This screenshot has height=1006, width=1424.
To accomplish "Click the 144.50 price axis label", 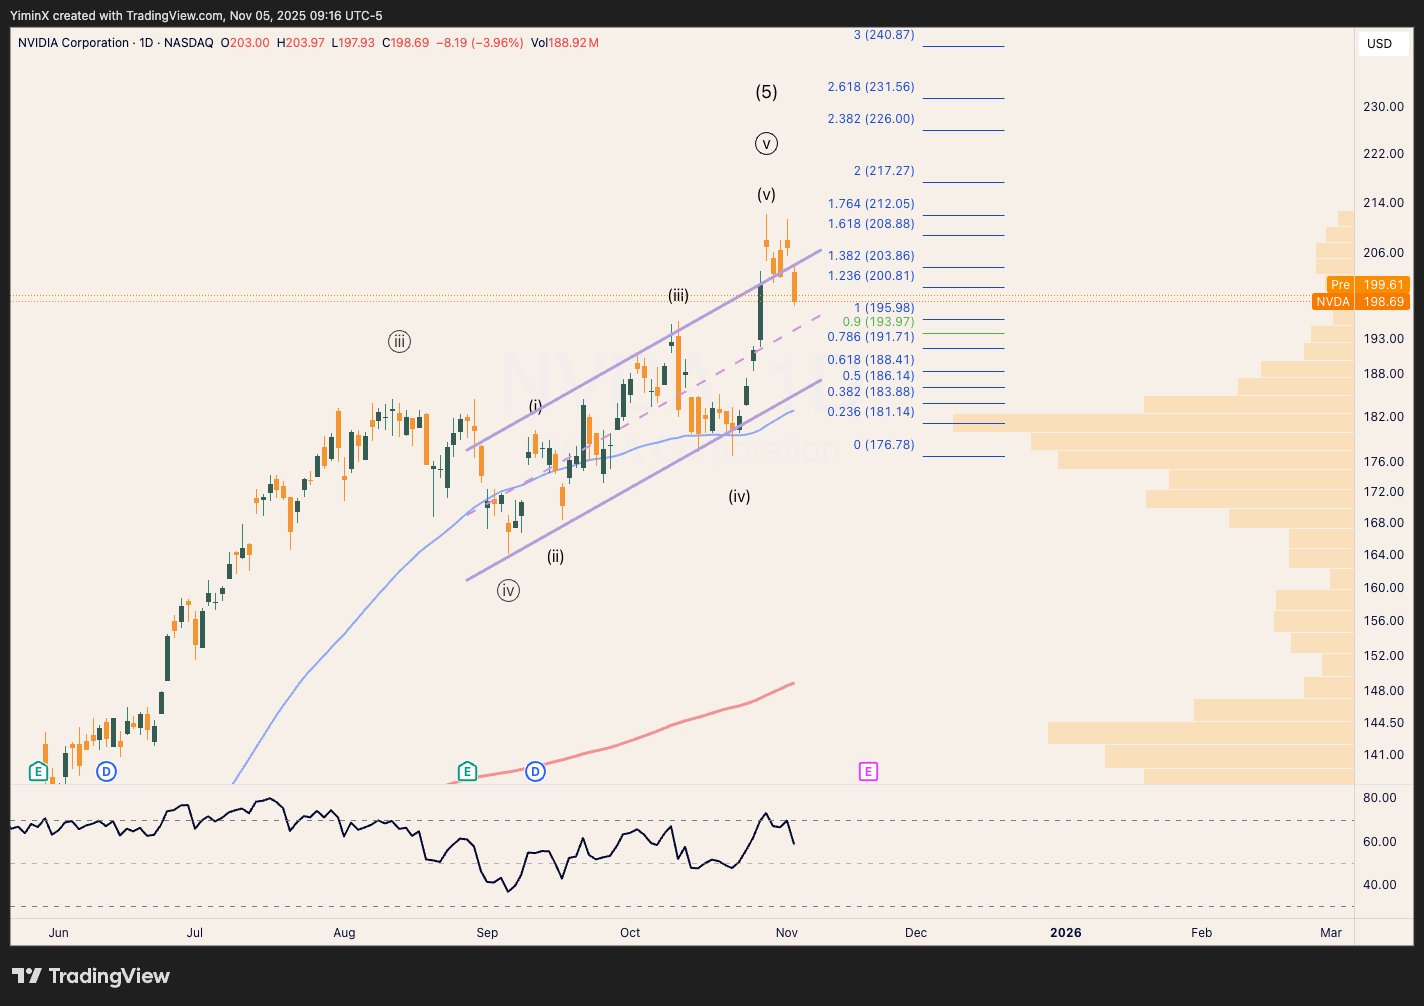I will 1385,723.
